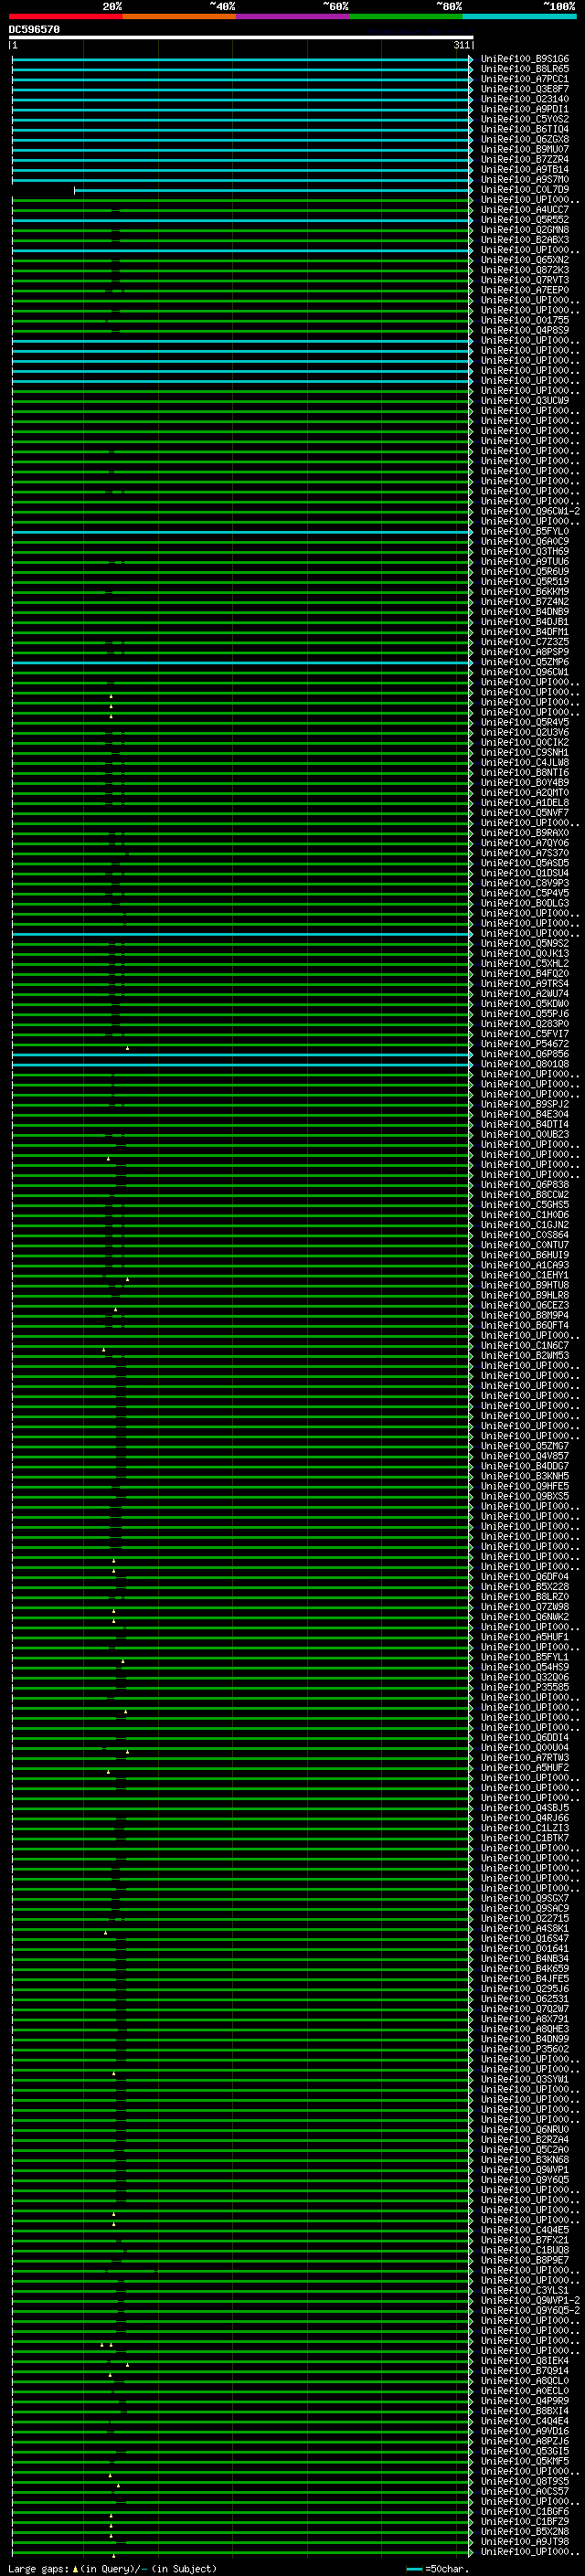Open hit UniRef100_B7ZZR4
This screenshot has width=585, height=2576.
click(524, 160)
